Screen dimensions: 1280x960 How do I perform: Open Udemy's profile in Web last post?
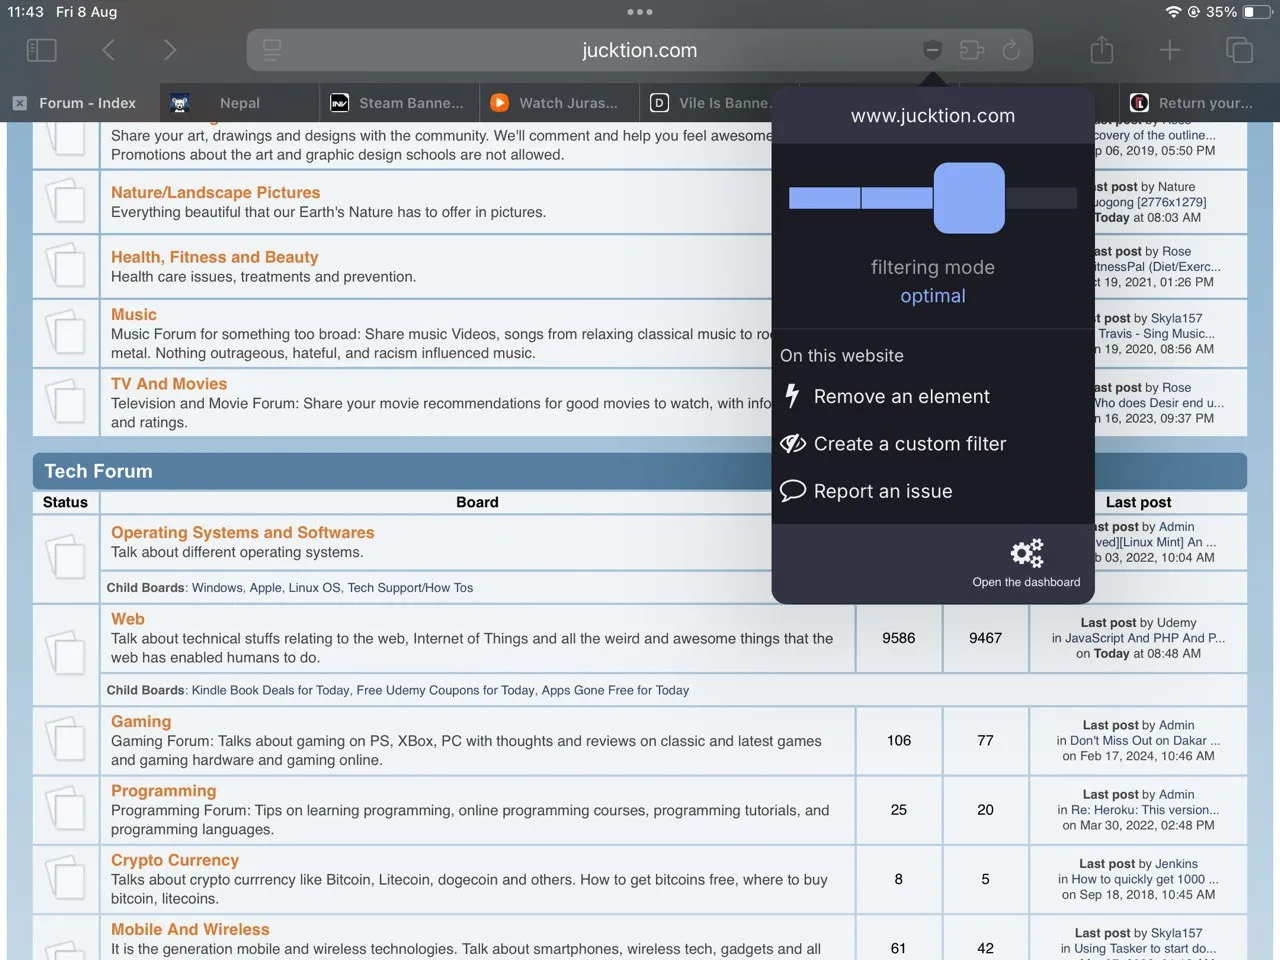(1176, 622)
